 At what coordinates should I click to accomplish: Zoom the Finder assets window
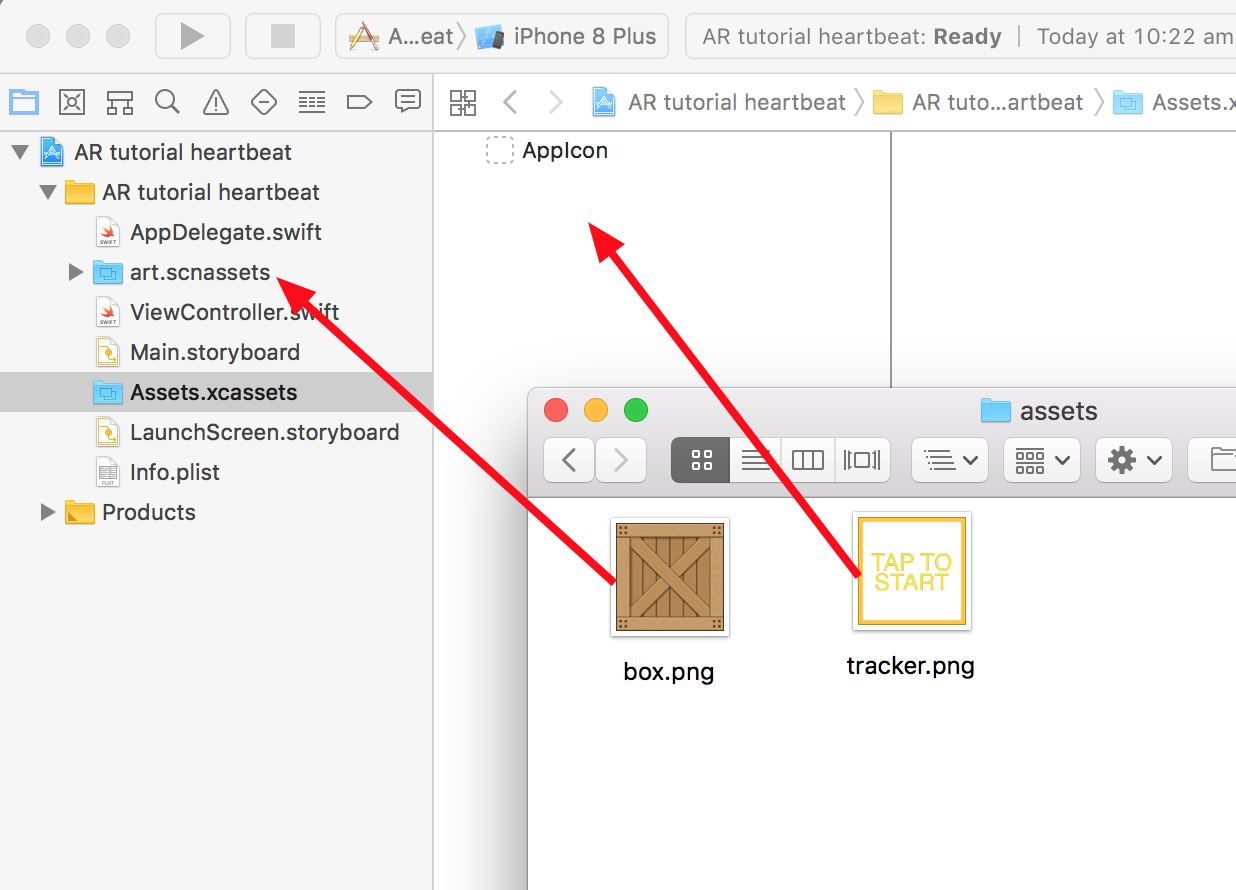[x=635, y=410]
